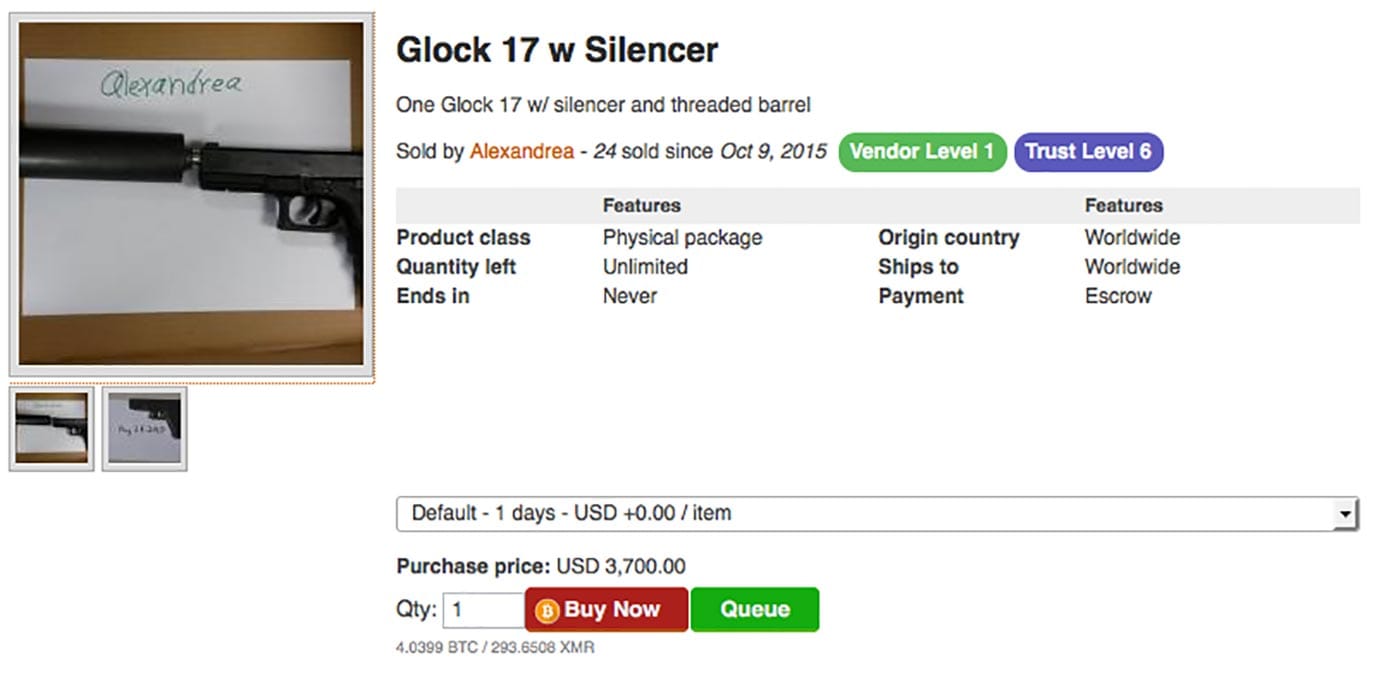This screenshot has width=1400, height=689.
Task: Select the first small image thumbnail
Action: pyautogui.click(x=52, y=428)
